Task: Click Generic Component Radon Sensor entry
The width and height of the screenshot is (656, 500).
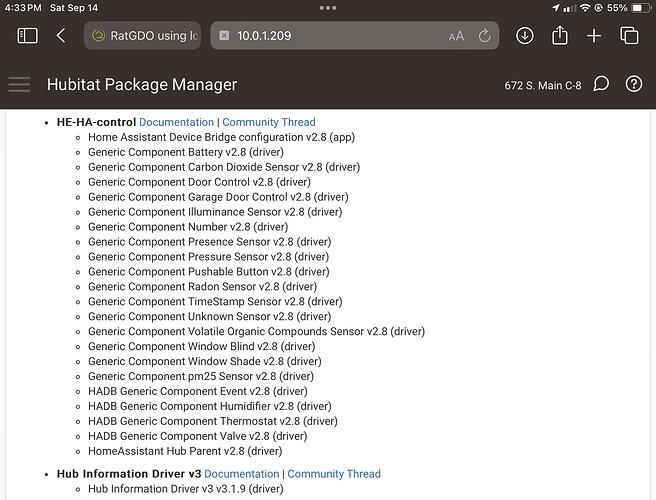Action: [202, 287]
